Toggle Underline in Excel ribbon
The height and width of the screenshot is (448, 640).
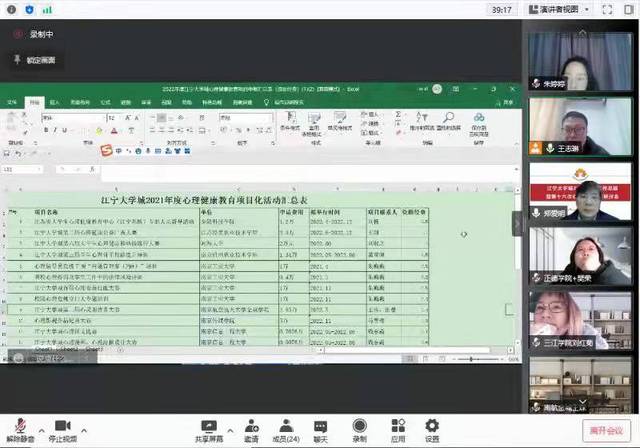(64, 130)
